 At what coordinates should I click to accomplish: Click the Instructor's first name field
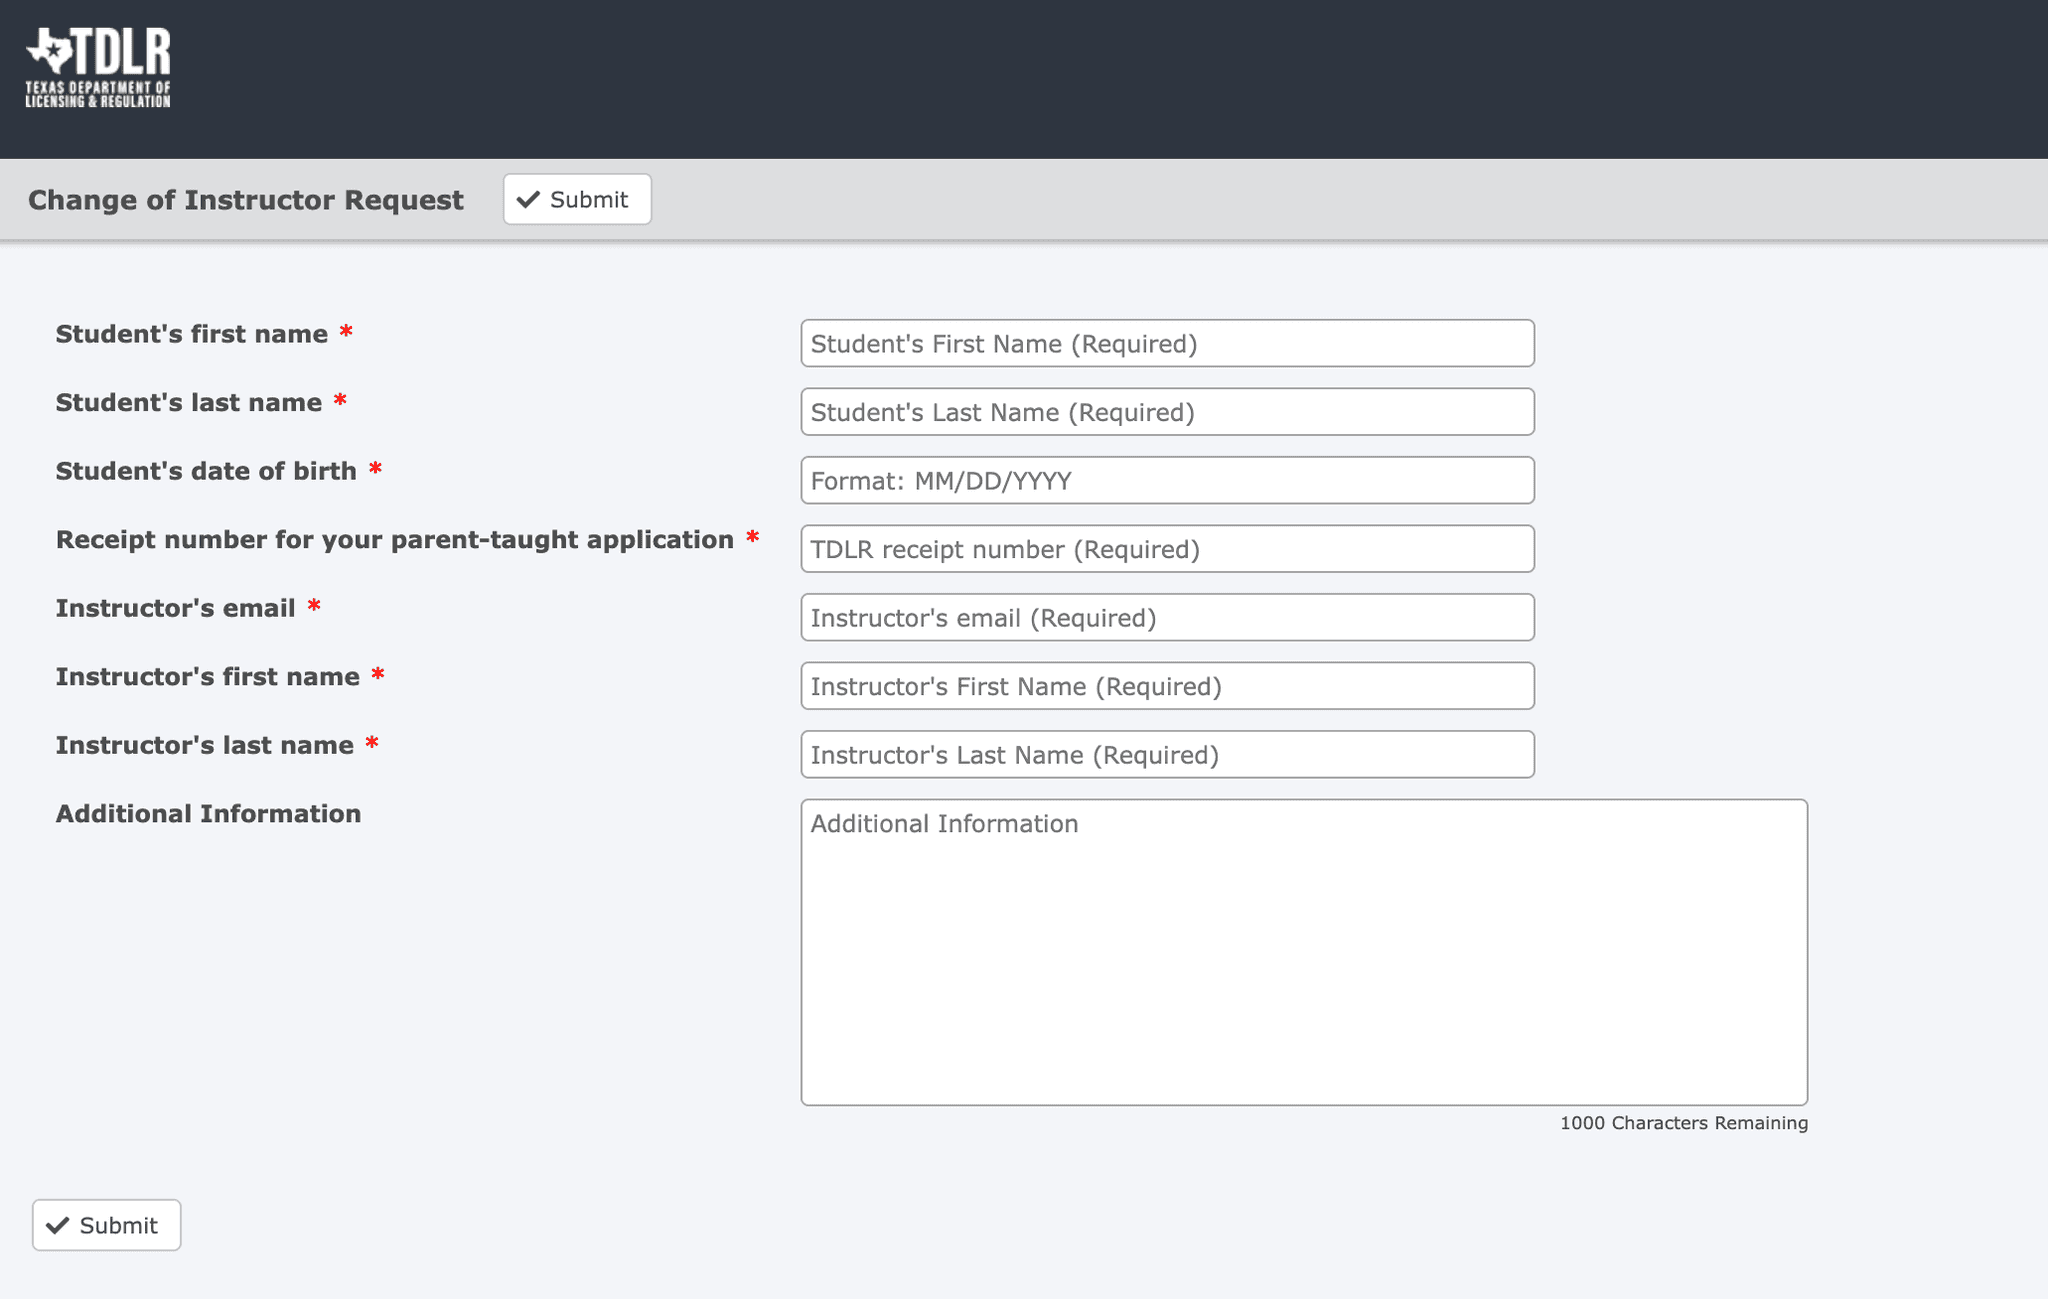tap(1166, 686)
